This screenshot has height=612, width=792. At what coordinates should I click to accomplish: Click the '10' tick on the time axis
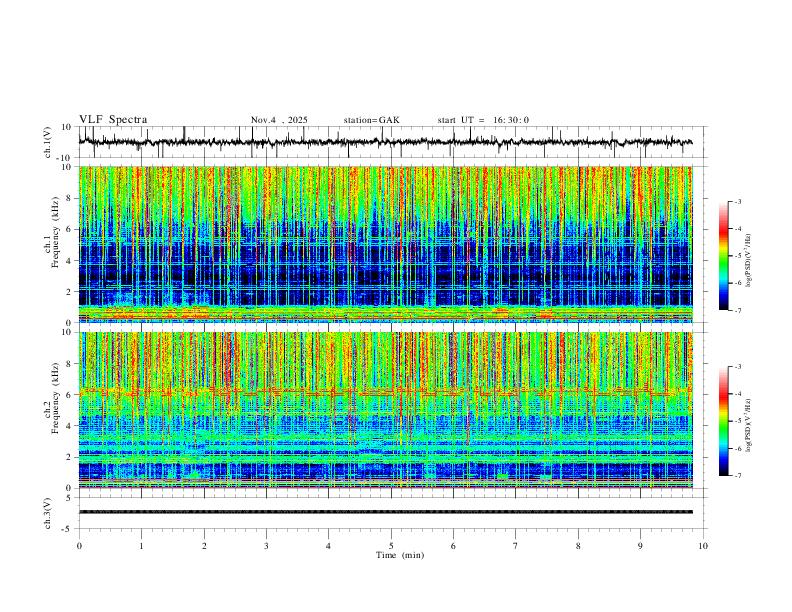pos(703,546)
